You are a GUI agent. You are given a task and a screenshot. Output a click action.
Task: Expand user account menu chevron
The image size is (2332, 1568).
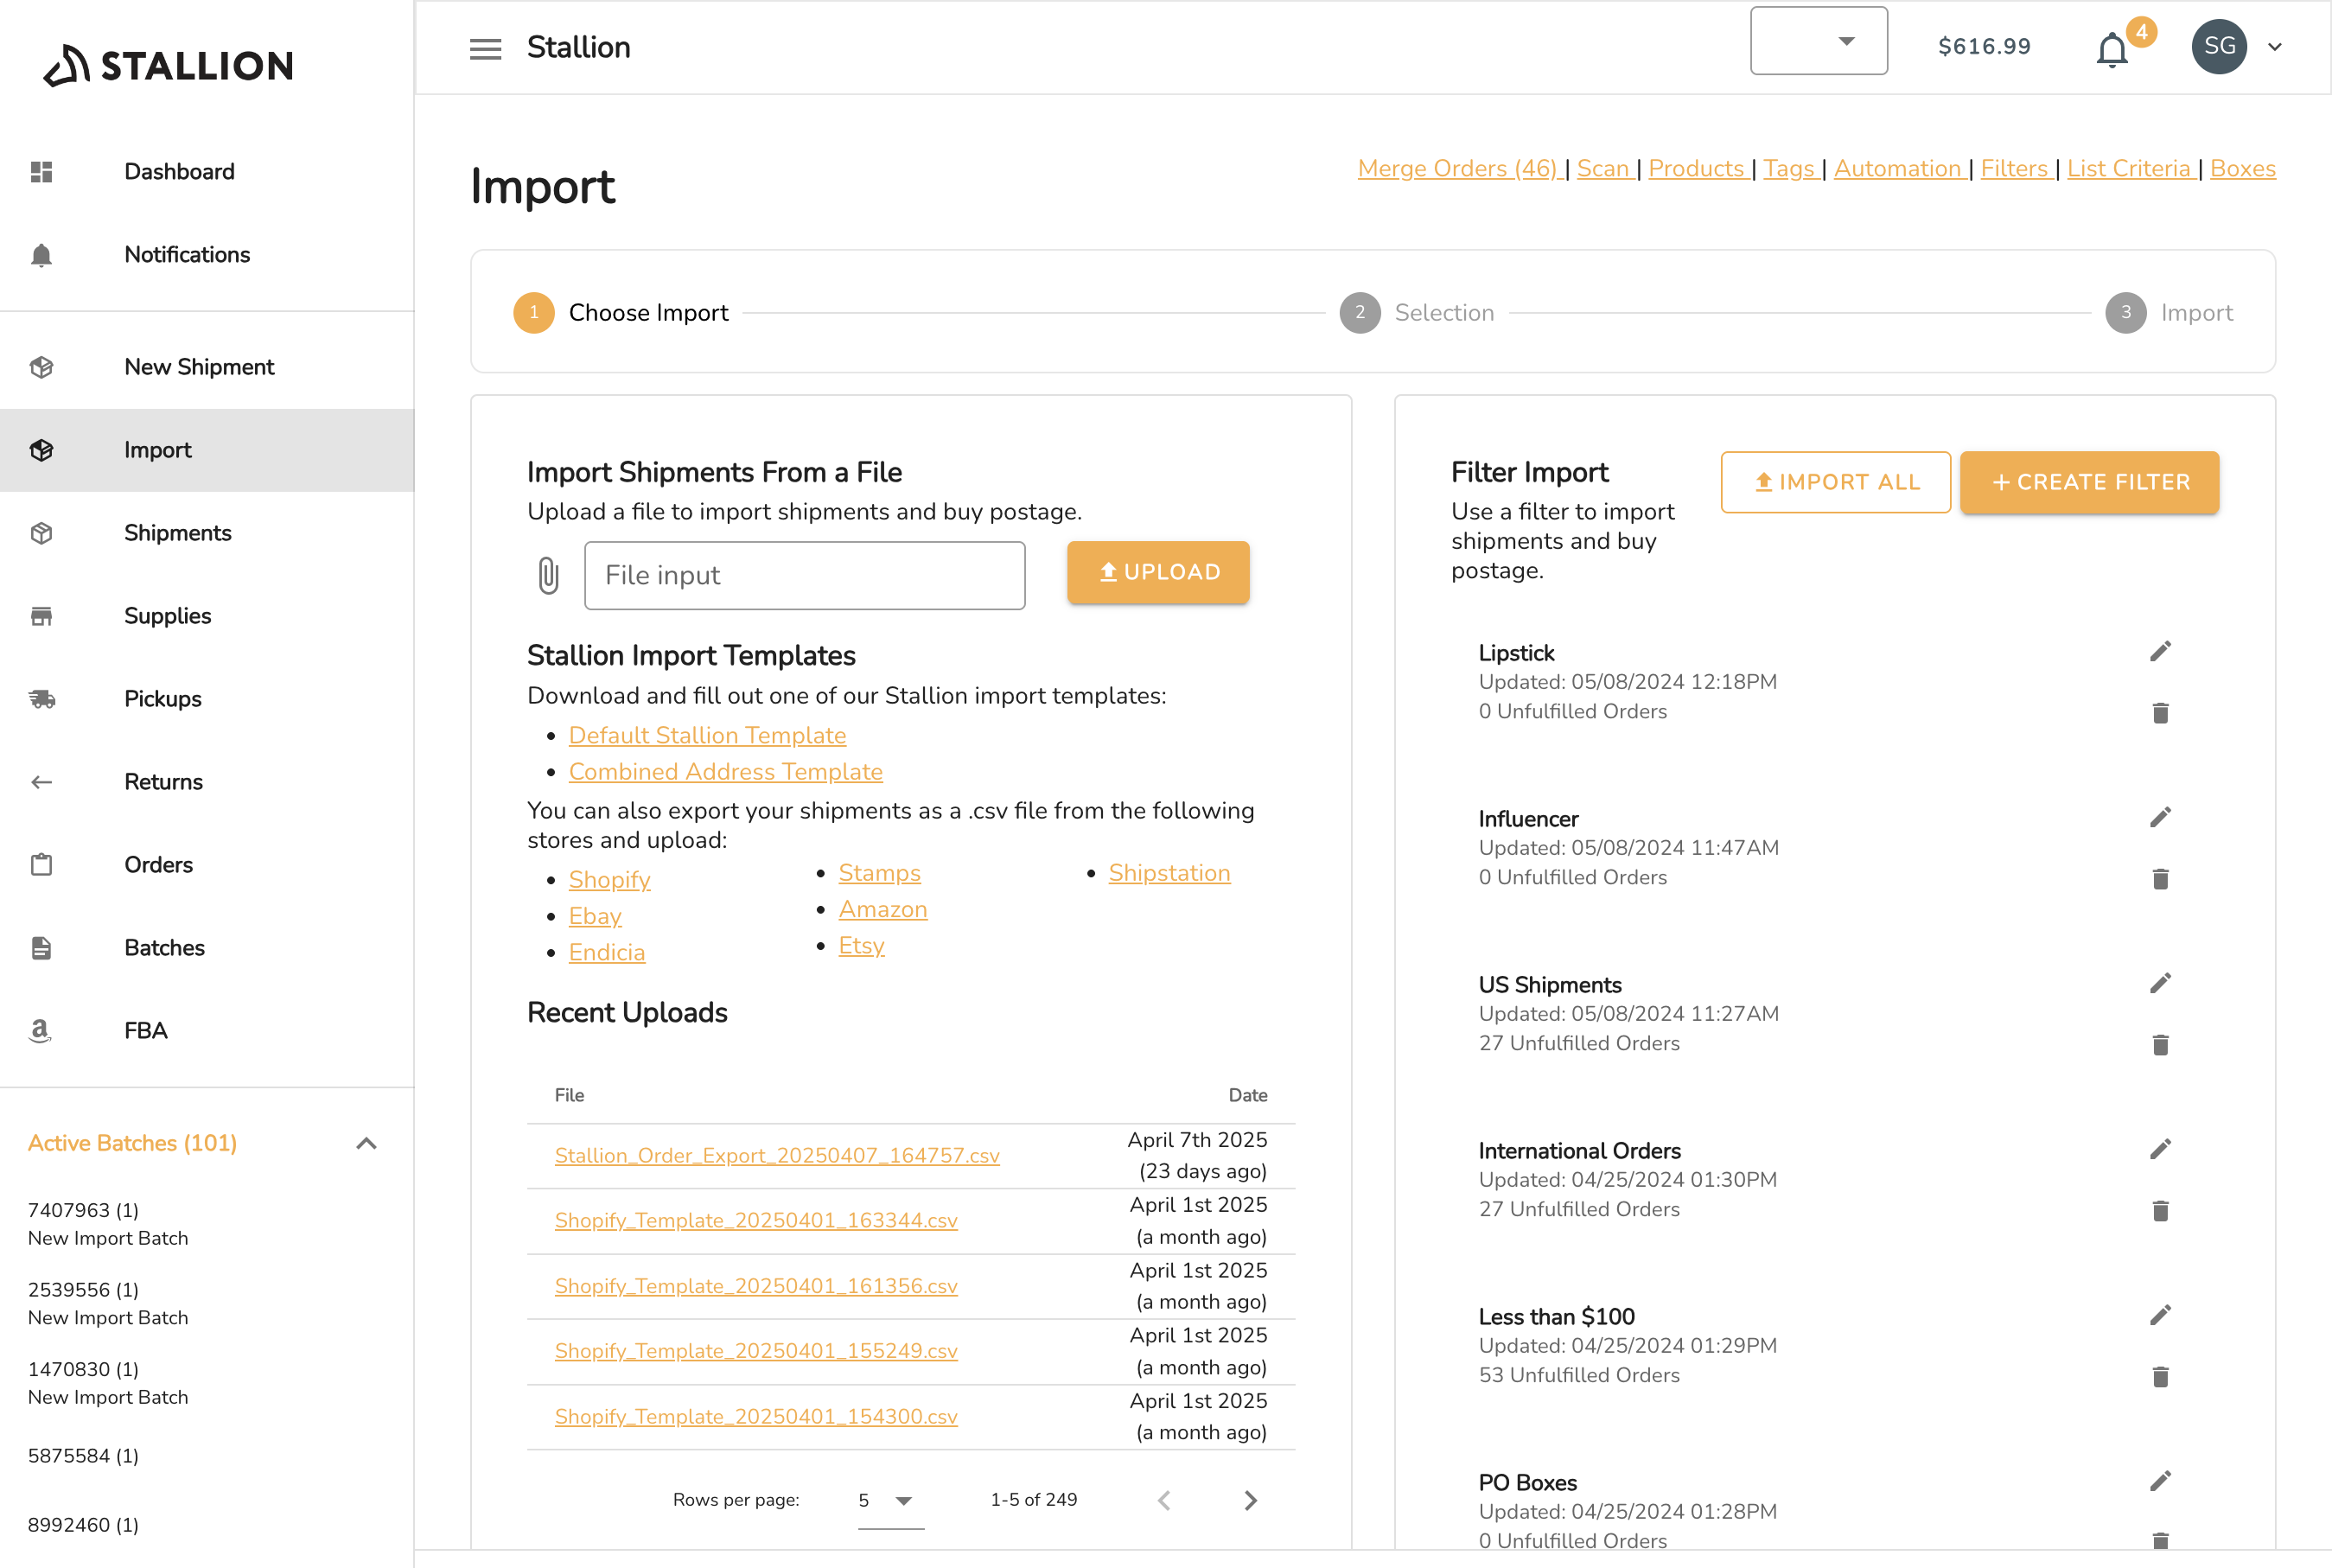2275,47
